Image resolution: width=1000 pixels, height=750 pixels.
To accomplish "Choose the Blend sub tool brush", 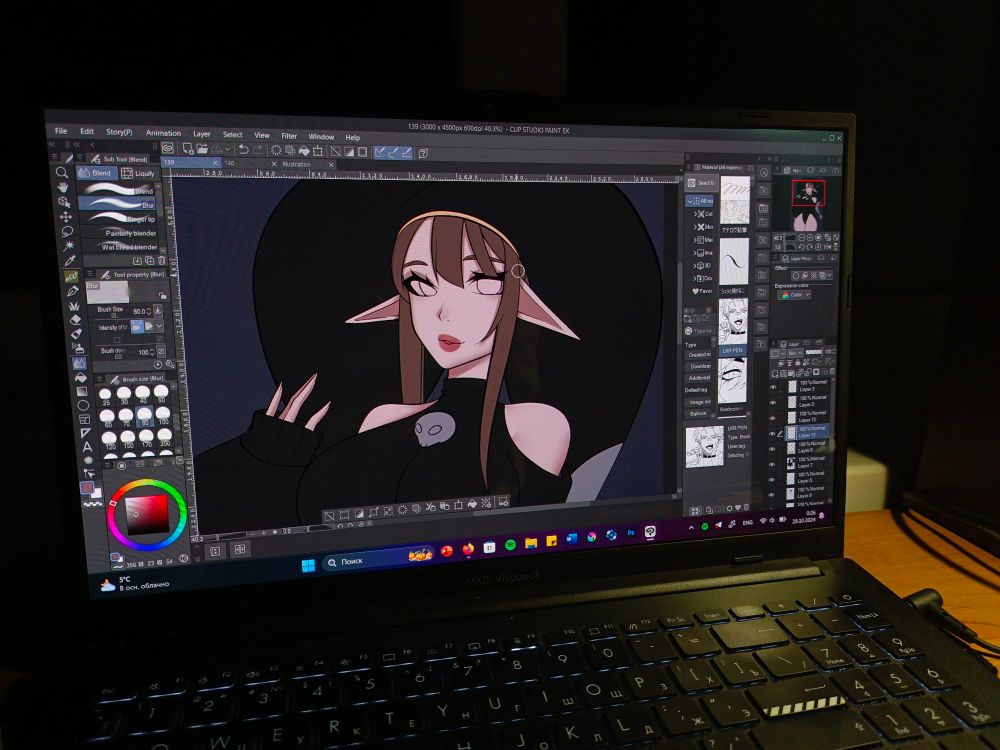I will [117, 189].
